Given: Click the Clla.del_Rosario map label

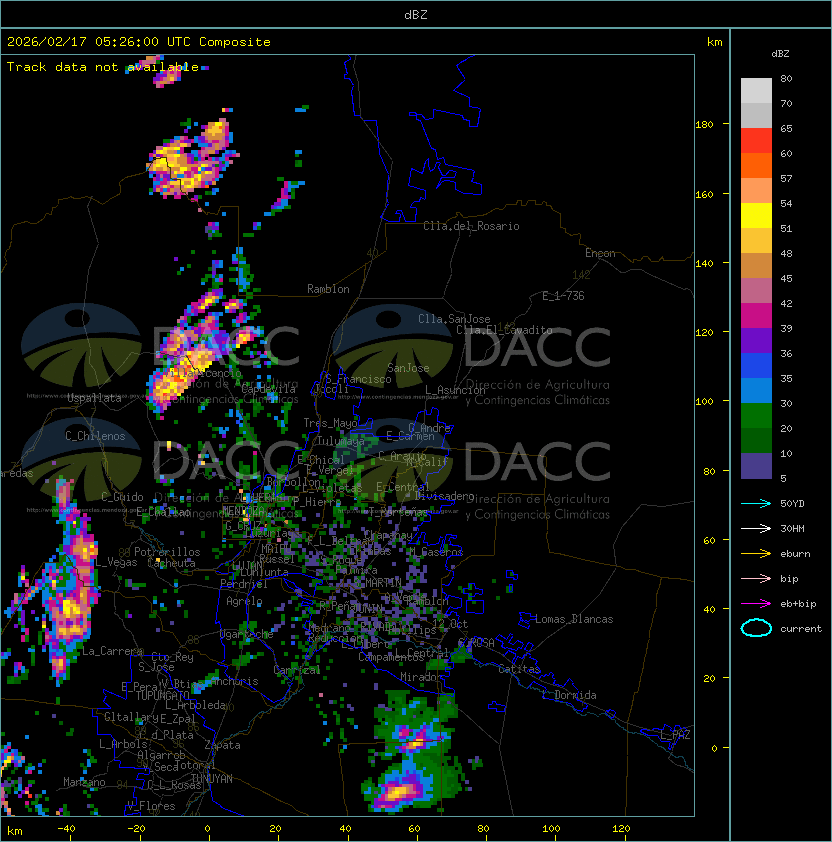Looking at the screenshot, I should (x=471, y=226).
